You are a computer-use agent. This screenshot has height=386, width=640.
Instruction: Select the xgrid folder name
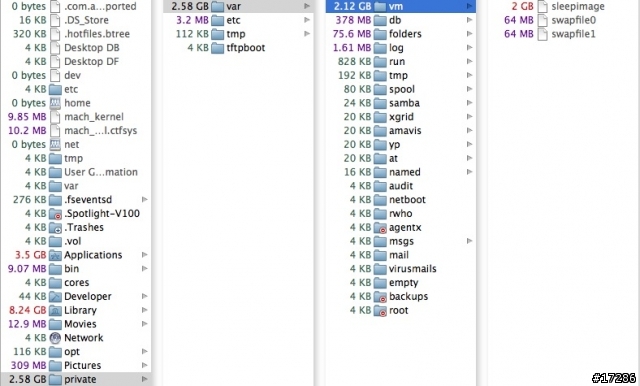click(401, 117)
